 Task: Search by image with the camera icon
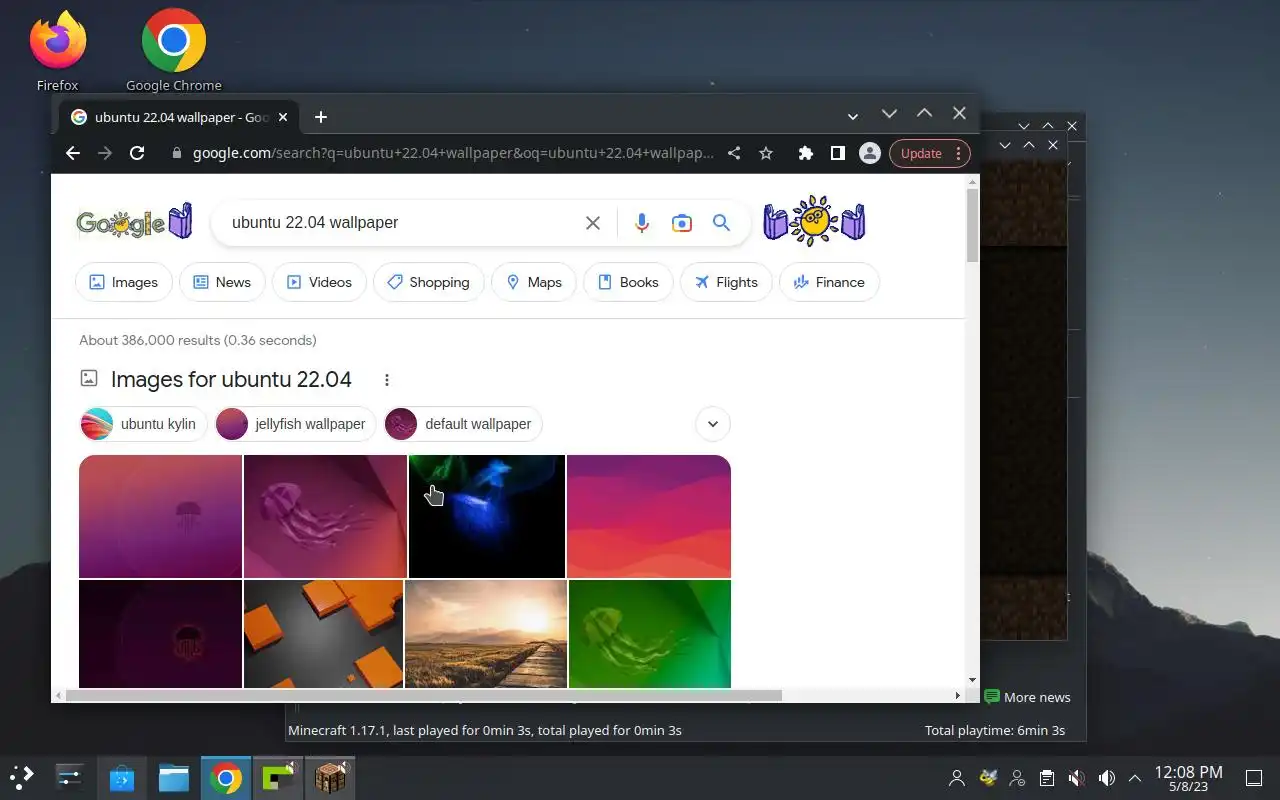[x=682, y=223]
